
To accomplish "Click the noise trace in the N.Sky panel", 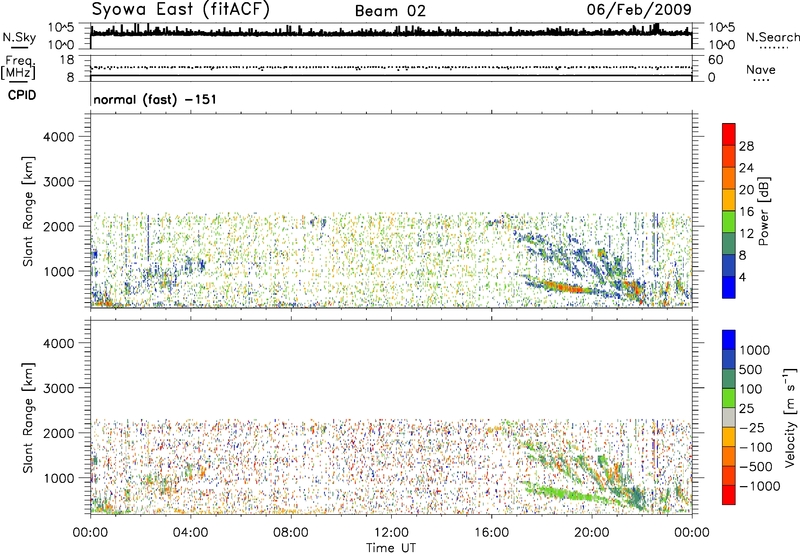I will point(391,33).
